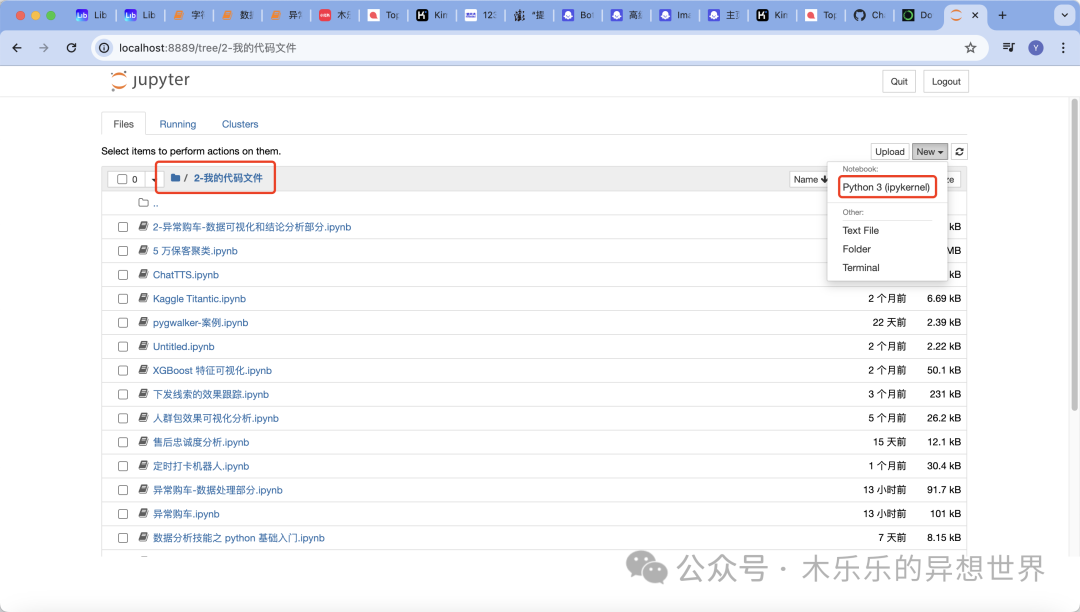Click notebook icon beside Untitled.ipynb
The image size is (1080, 612).
pyautogui.click(x=143, y=346)
